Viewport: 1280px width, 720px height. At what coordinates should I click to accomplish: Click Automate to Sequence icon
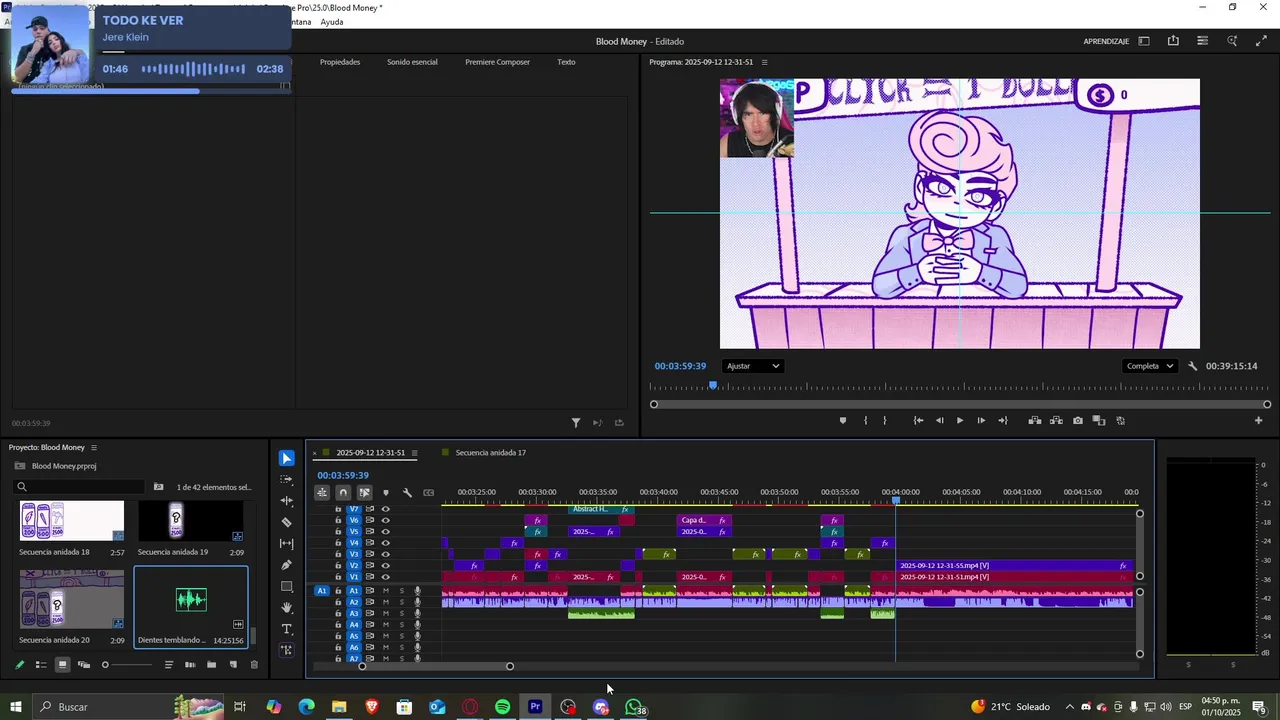point(190,665)
